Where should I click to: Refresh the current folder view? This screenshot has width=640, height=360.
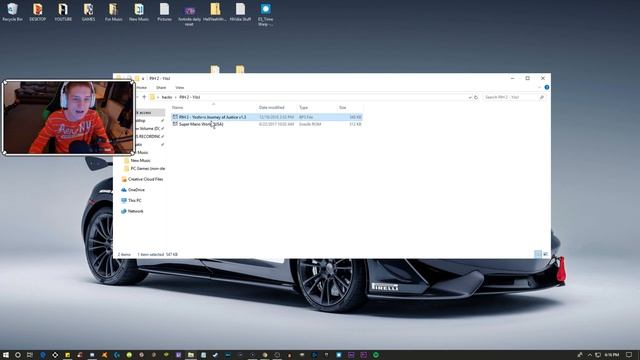click(476, 97)
